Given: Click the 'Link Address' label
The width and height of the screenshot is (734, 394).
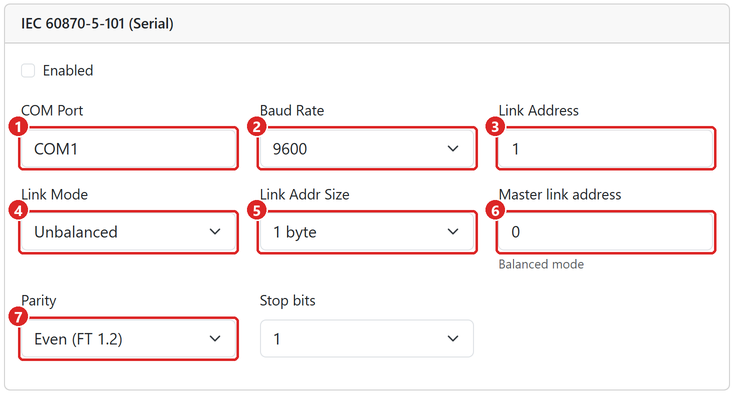Looking at the screenshot, I should coord(539,110).
